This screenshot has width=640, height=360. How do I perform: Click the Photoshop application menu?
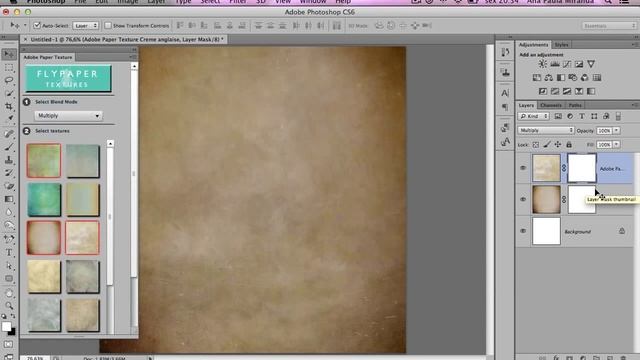pyautogui.click(x=46, y=2)
